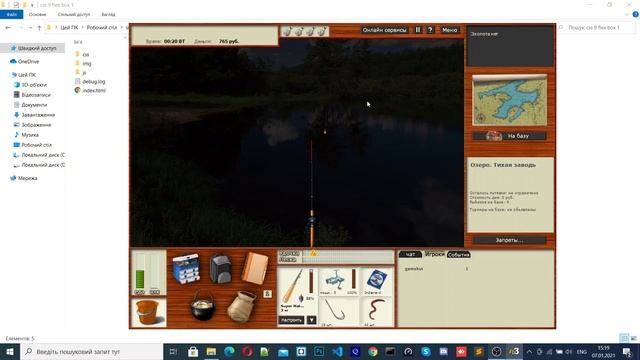Select the img folder in Explorer

[x=87, y=63]
